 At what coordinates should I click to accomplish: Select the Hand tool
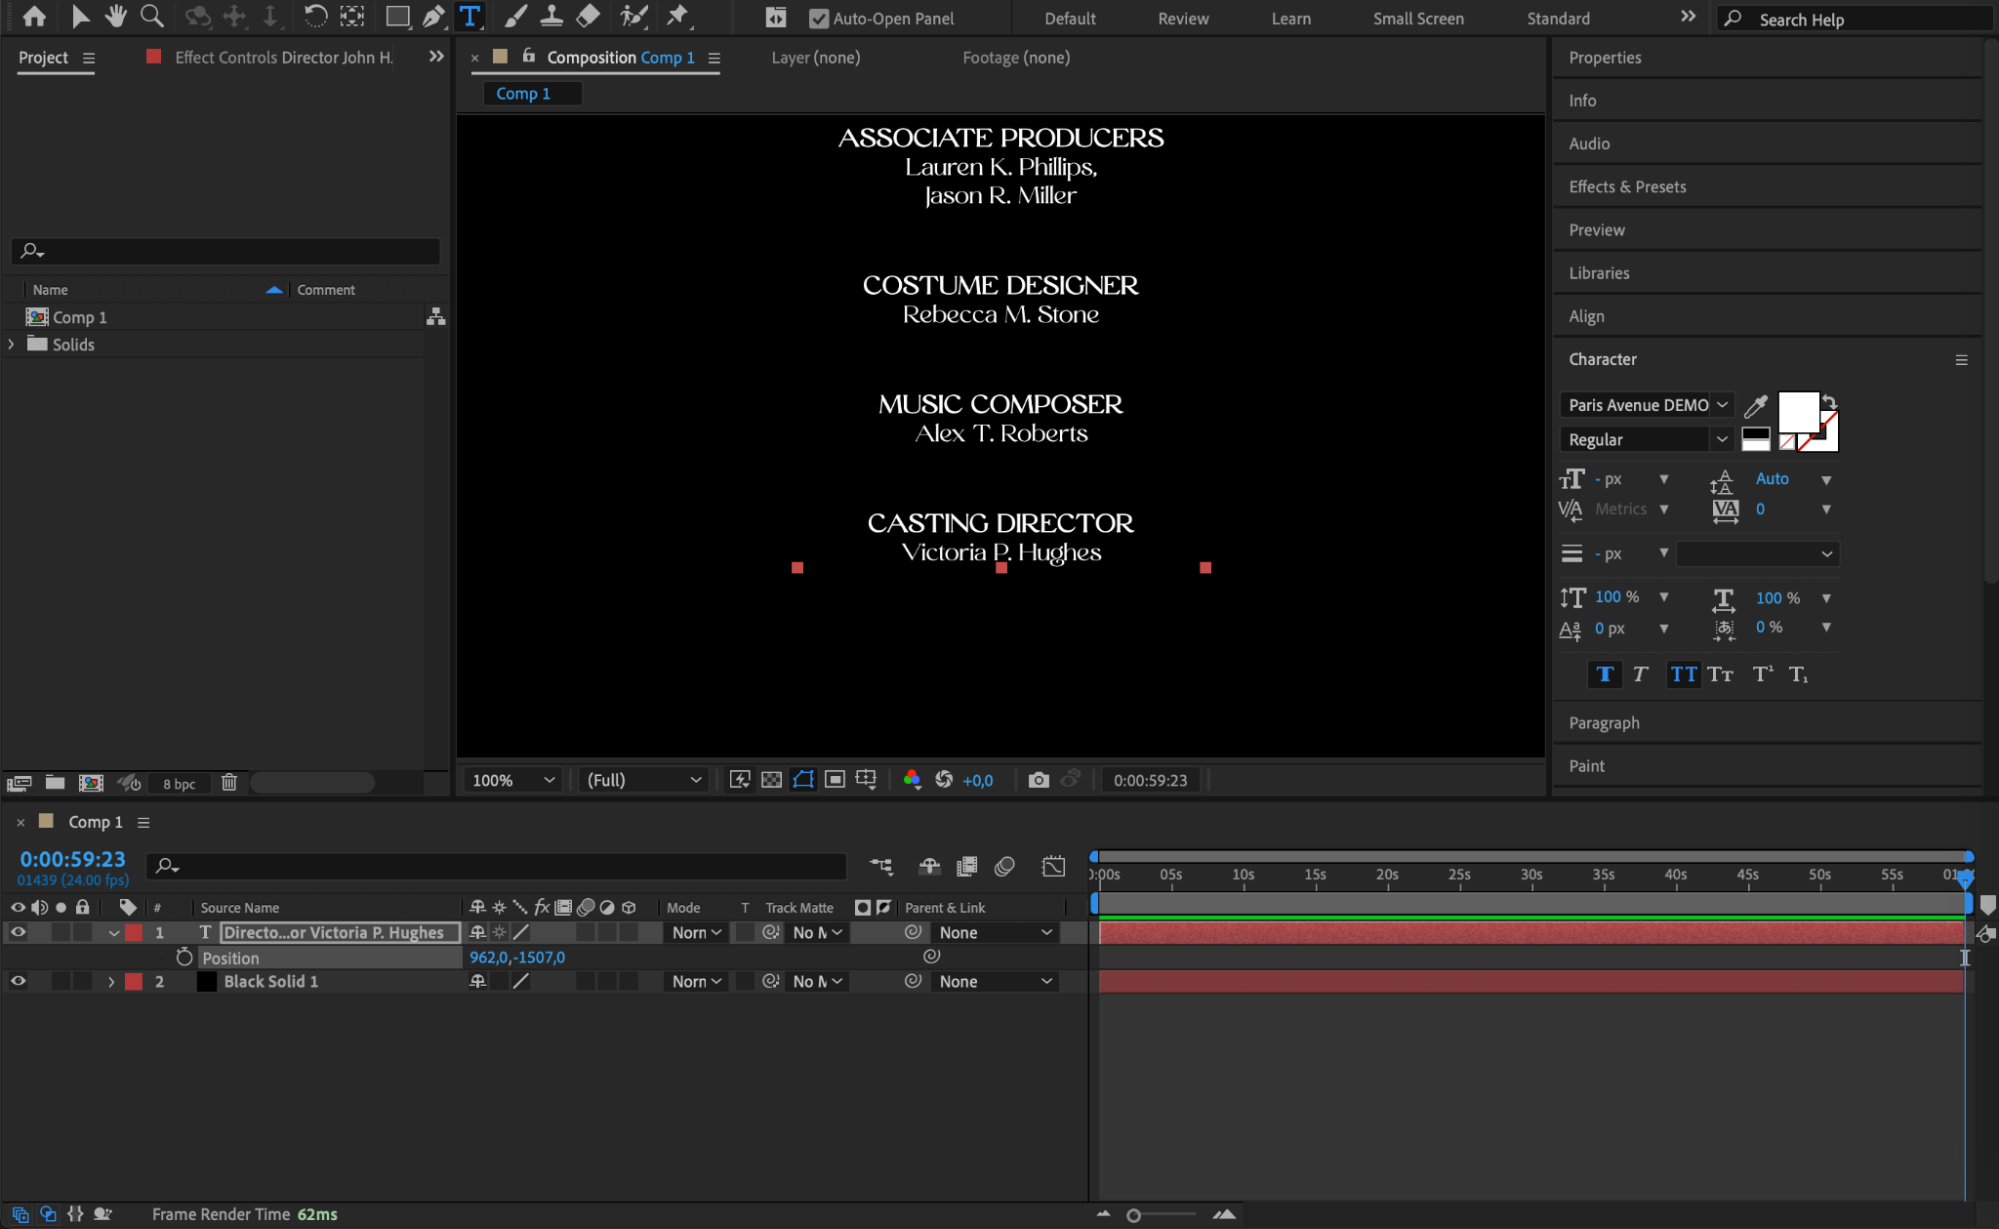116,16
